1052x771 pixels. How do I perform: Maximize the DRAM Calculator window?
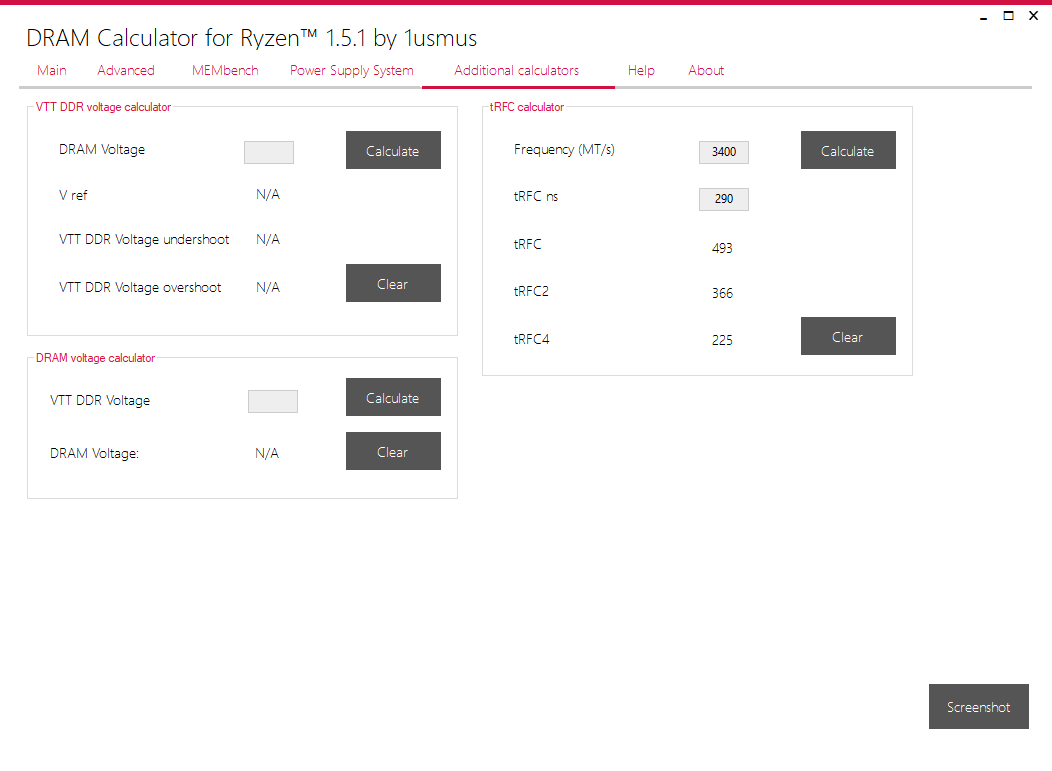1008,15
